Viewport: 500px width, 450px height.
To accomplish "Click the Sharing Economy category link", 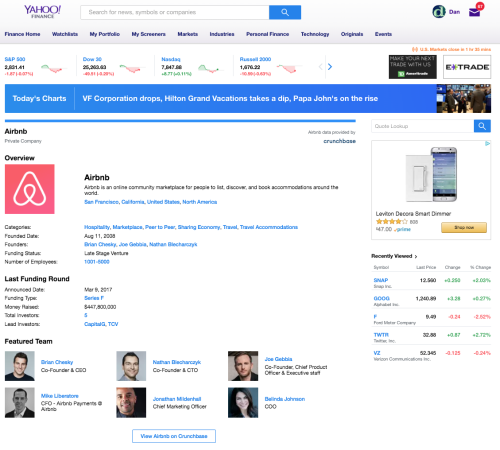I will click(199, 227).
